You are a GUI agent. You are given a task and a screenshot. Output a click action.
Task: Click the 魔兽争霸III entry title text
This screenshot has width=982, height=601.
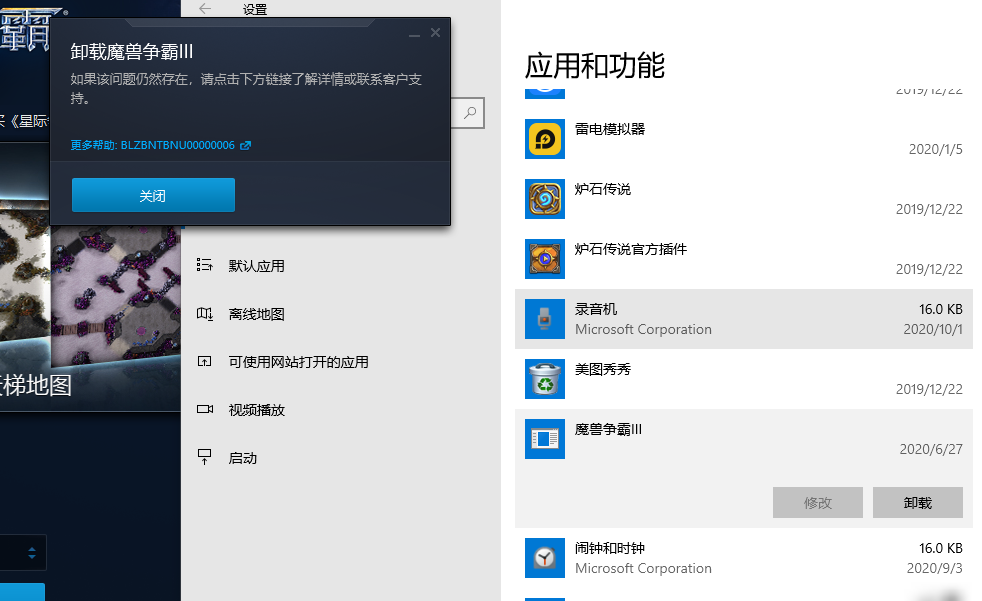click(x=608, y=429)
